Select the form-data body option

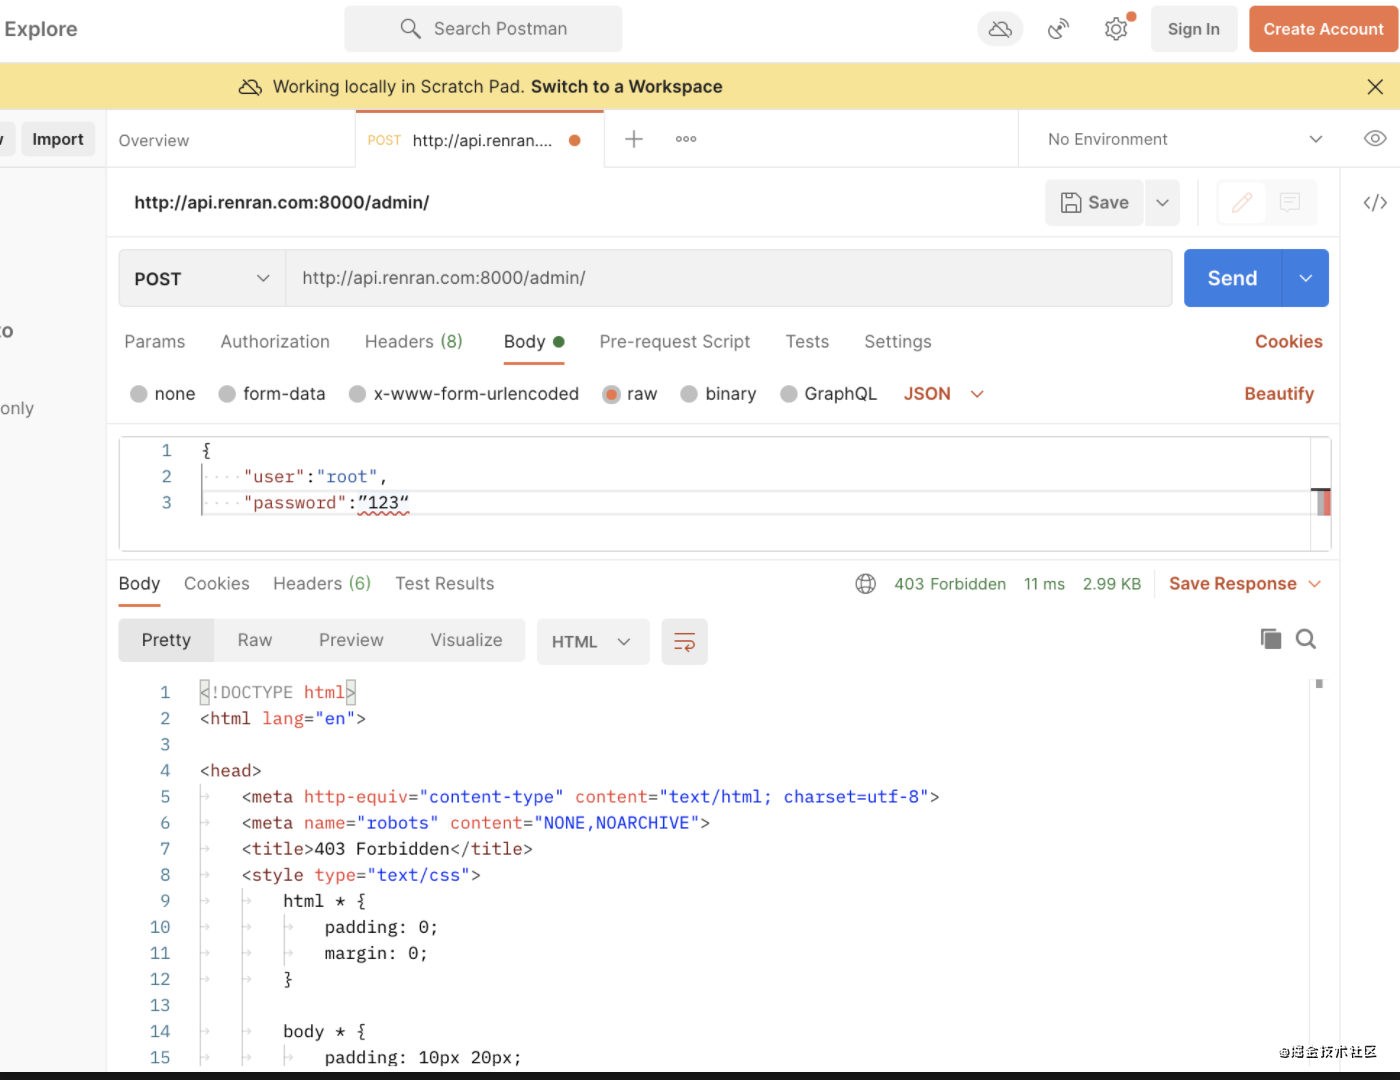[x=228, y=394]
